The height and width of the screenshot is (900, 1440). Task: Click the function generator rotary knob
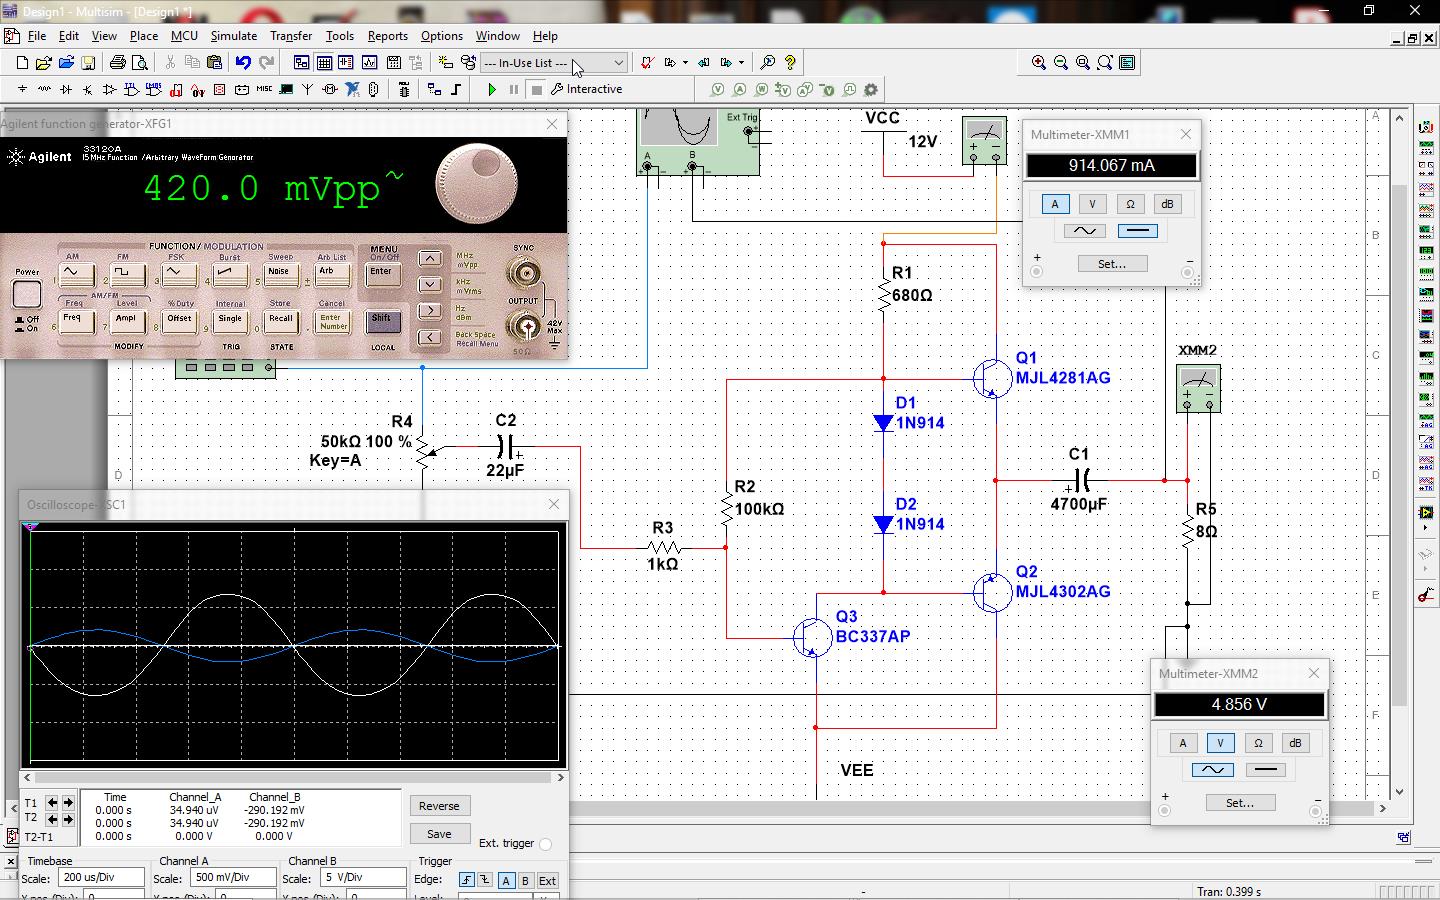[x=477, y=184]
